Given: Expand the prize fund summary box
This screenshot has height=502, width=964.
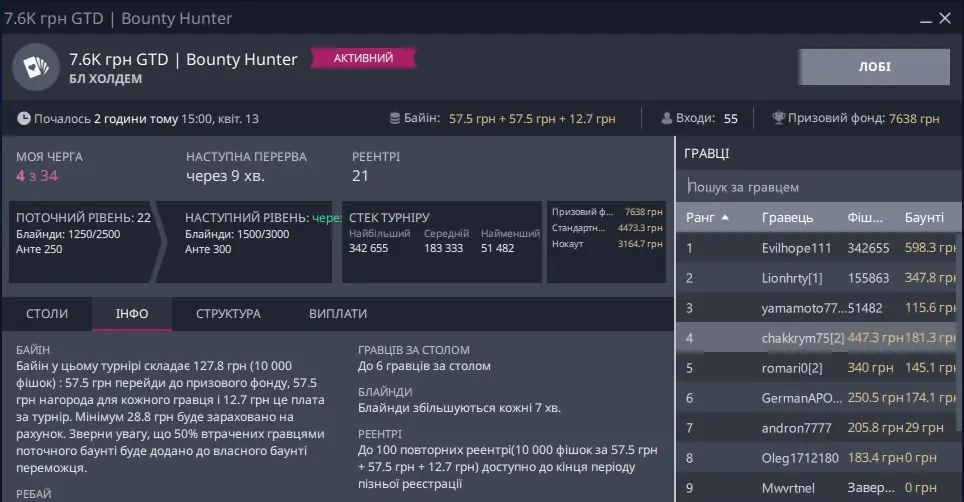Looking at the screenshot, I should click(x=607, y=242).
